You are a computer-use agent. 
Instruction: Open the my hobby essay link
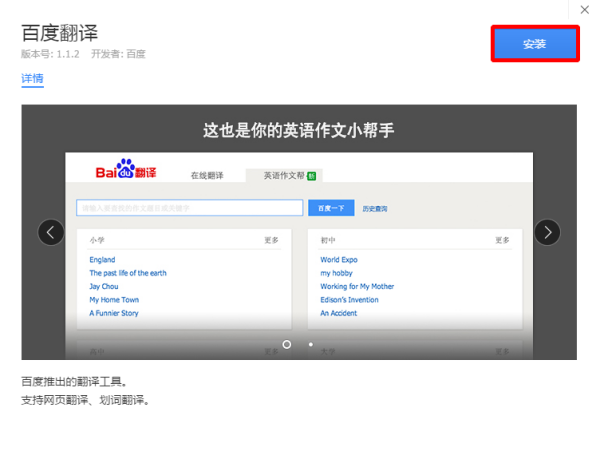pyautogui.click(x=336, y=273)
